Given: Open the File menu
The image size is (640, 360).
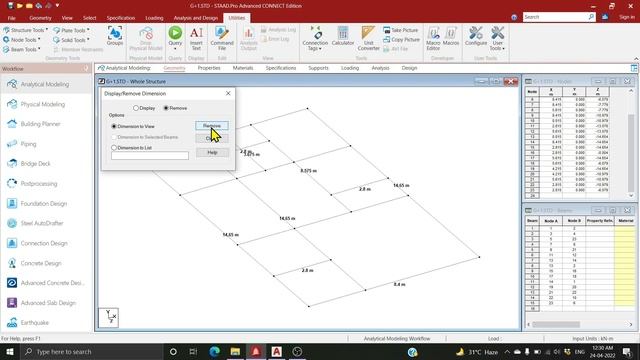Looking at the screenshot, I should [11, 18].
